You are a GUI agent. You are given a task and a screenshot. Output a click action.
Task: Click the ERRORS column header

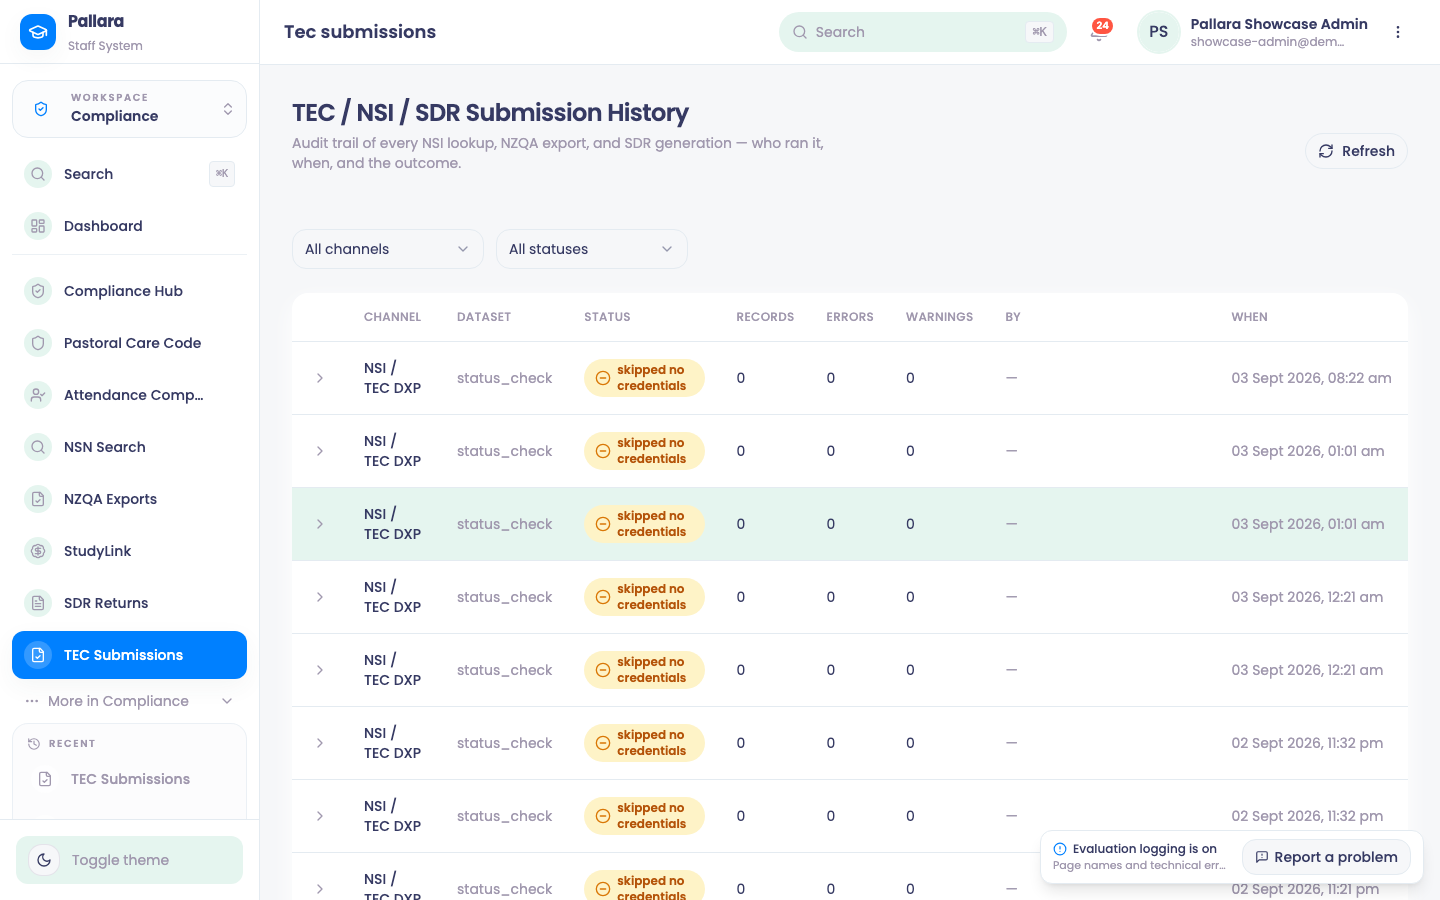[850, 317]
